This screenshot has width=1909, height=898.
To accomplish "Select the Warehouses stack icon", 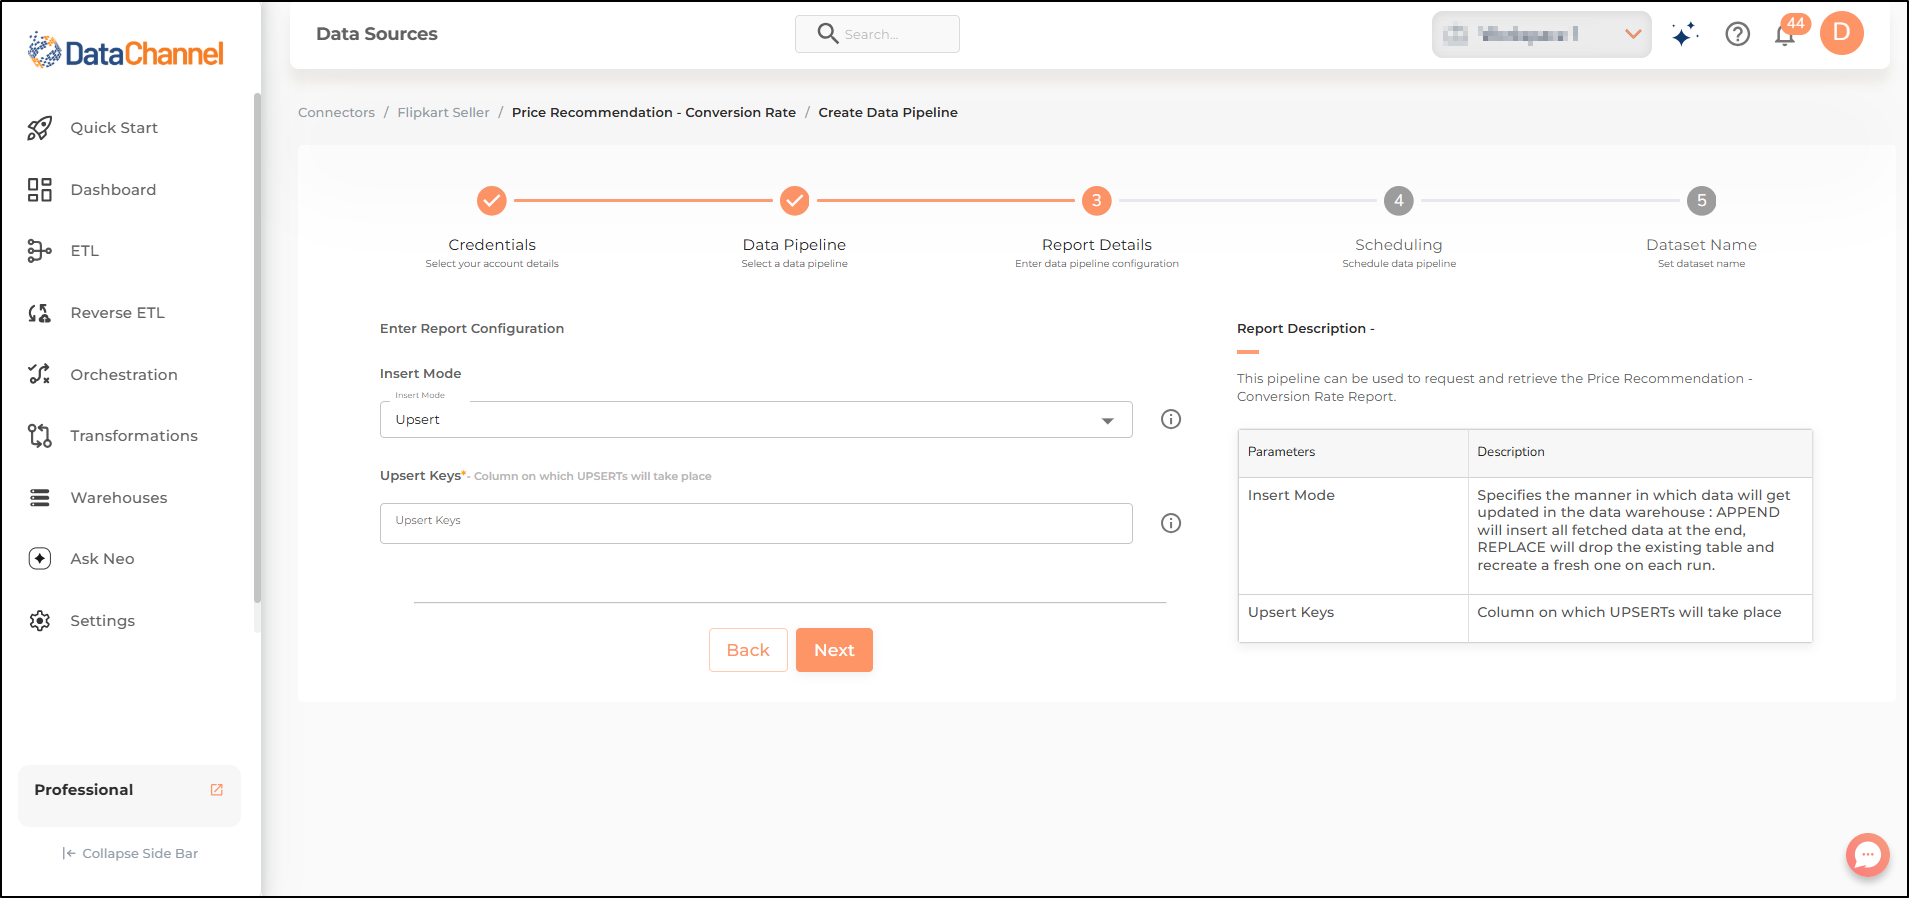I will tap(39, 498).
